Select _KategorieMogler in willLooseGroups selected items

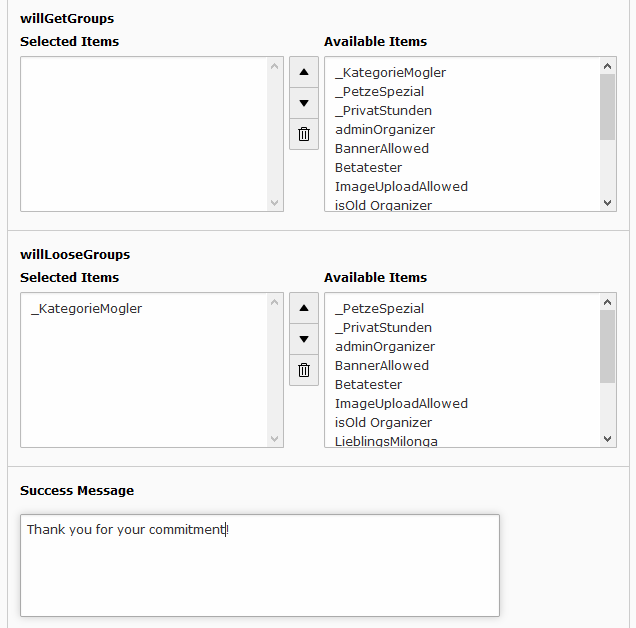87,309
